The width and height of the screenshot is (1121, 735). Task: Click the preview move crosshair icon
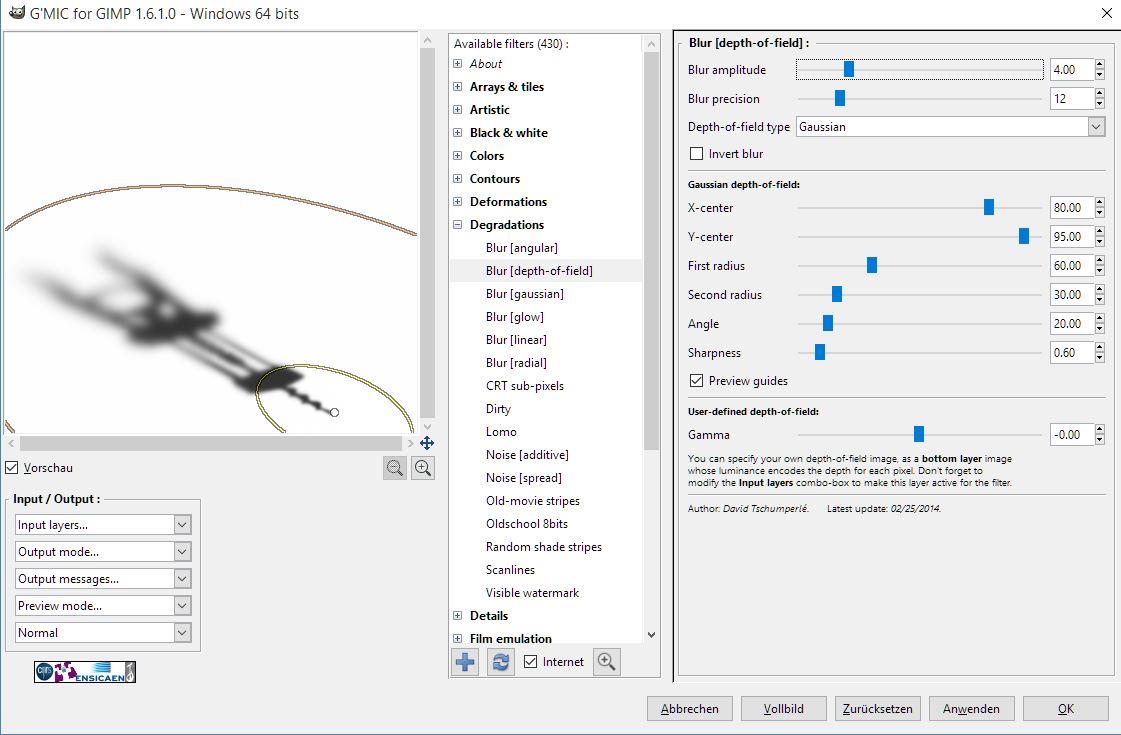(x=427, y=443)
